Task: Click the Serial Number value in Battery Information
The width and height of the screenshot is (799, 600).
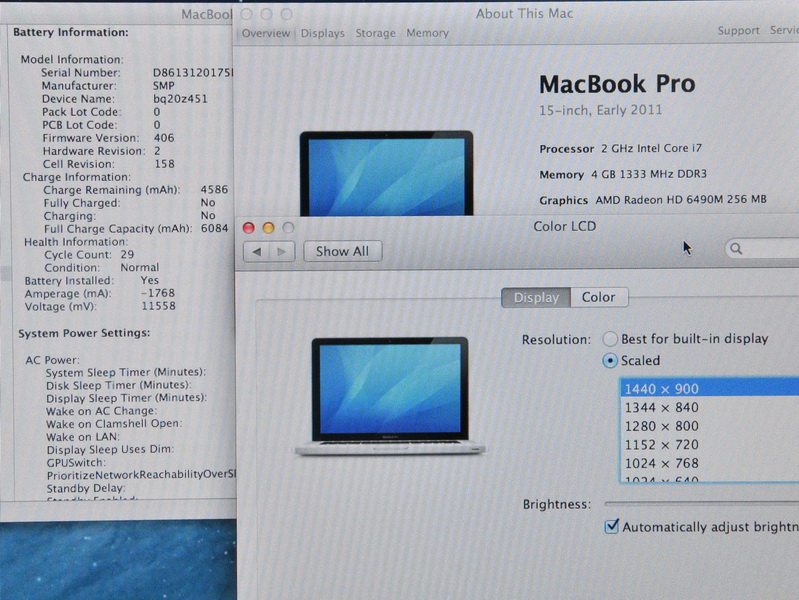Action: coord(193,72)
